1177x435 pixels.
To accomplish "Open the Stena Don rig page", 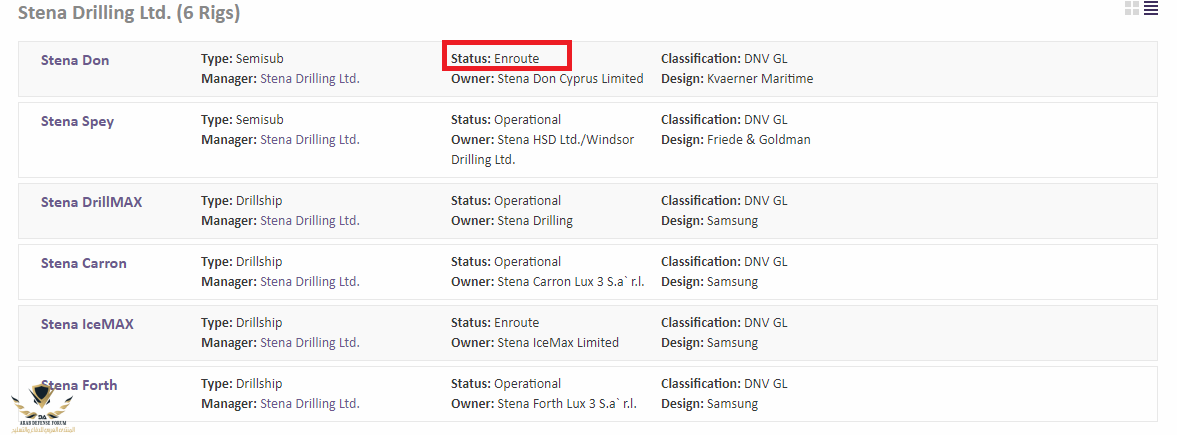I will click(75, 60).
